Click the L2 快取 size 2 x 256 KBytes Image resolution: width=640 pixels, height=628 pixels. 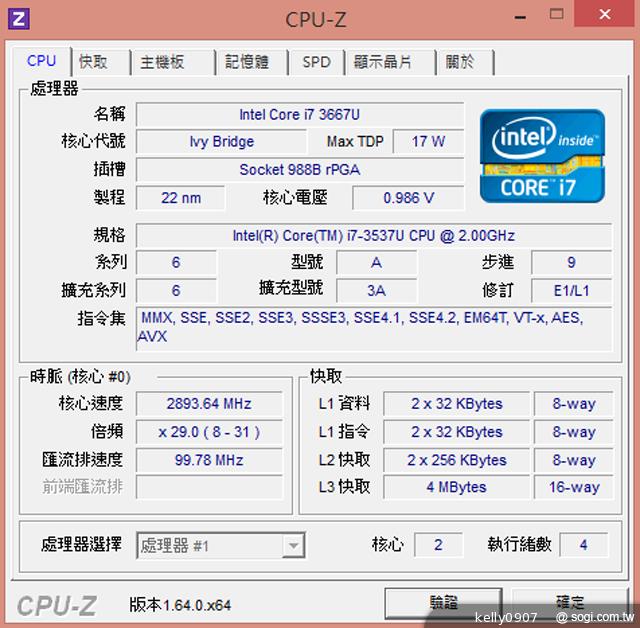456,460
